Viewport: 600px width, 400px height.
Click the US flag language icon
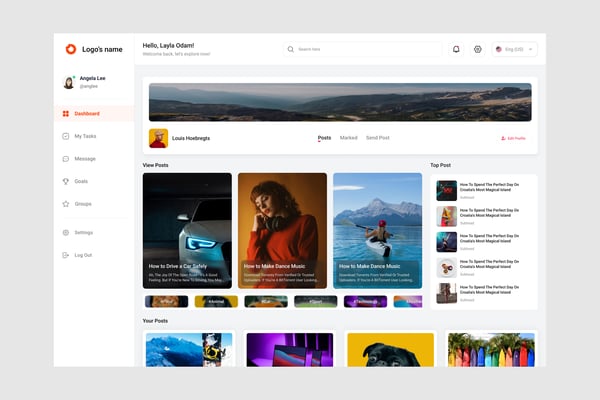point(499,49)
